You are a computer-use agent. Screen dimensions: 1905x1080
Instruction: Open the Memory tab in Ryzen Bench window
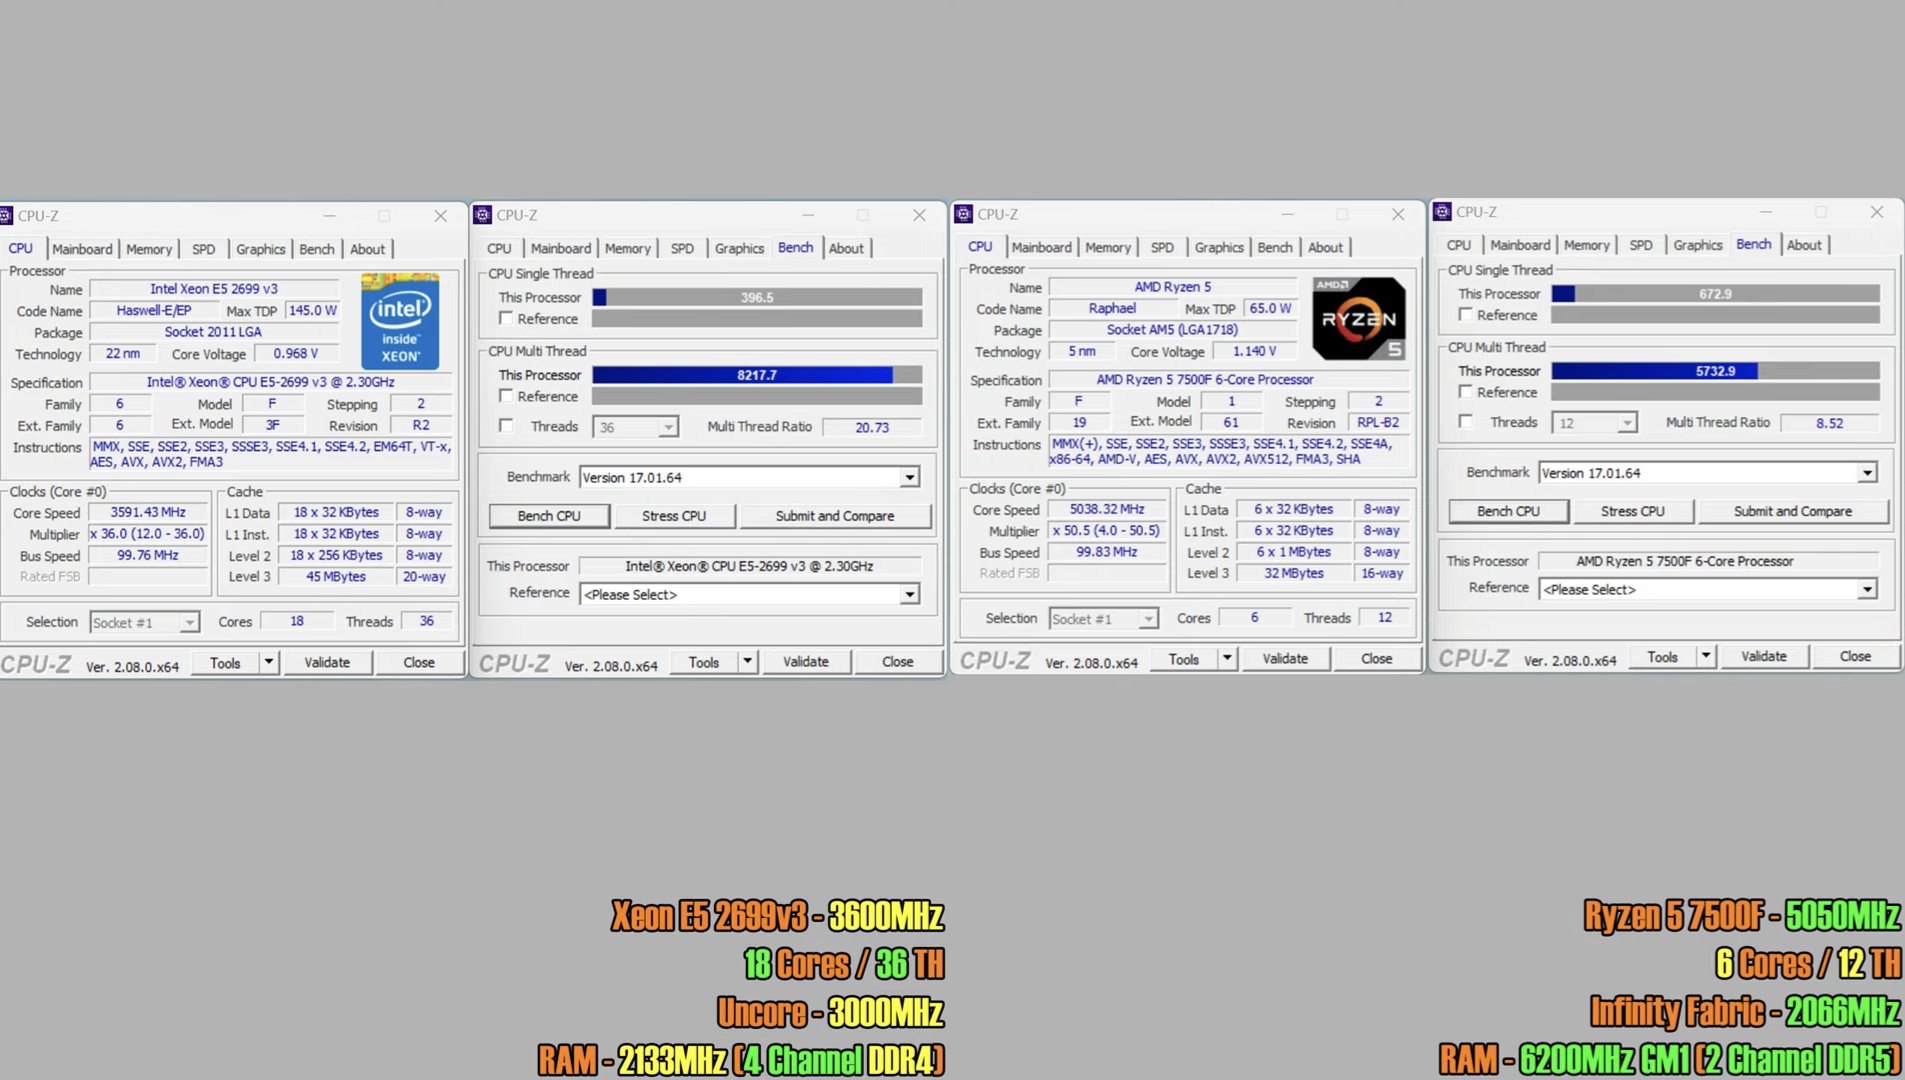coord(1587,245)
